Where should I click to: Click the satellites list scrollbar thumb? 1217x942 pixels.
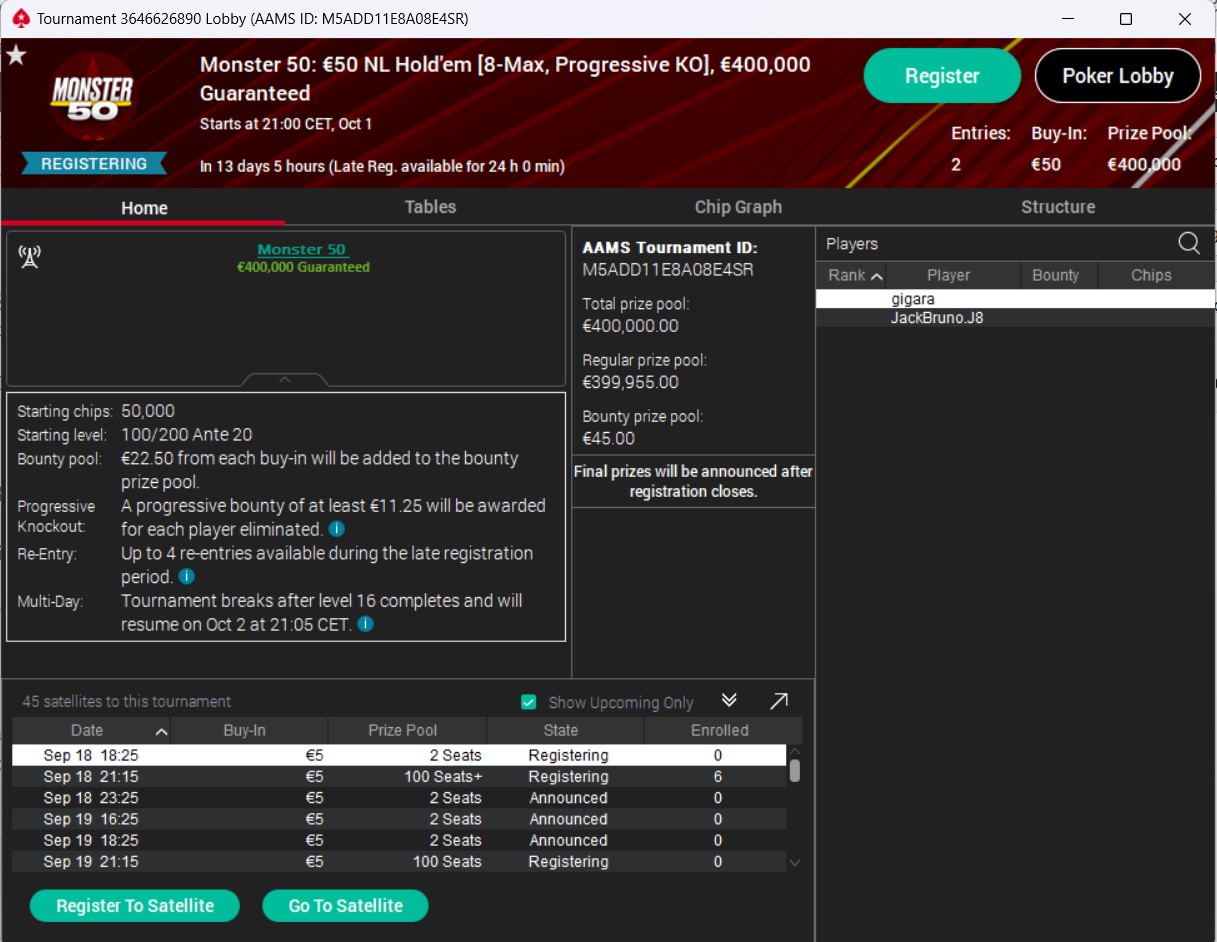pos(795,770)
